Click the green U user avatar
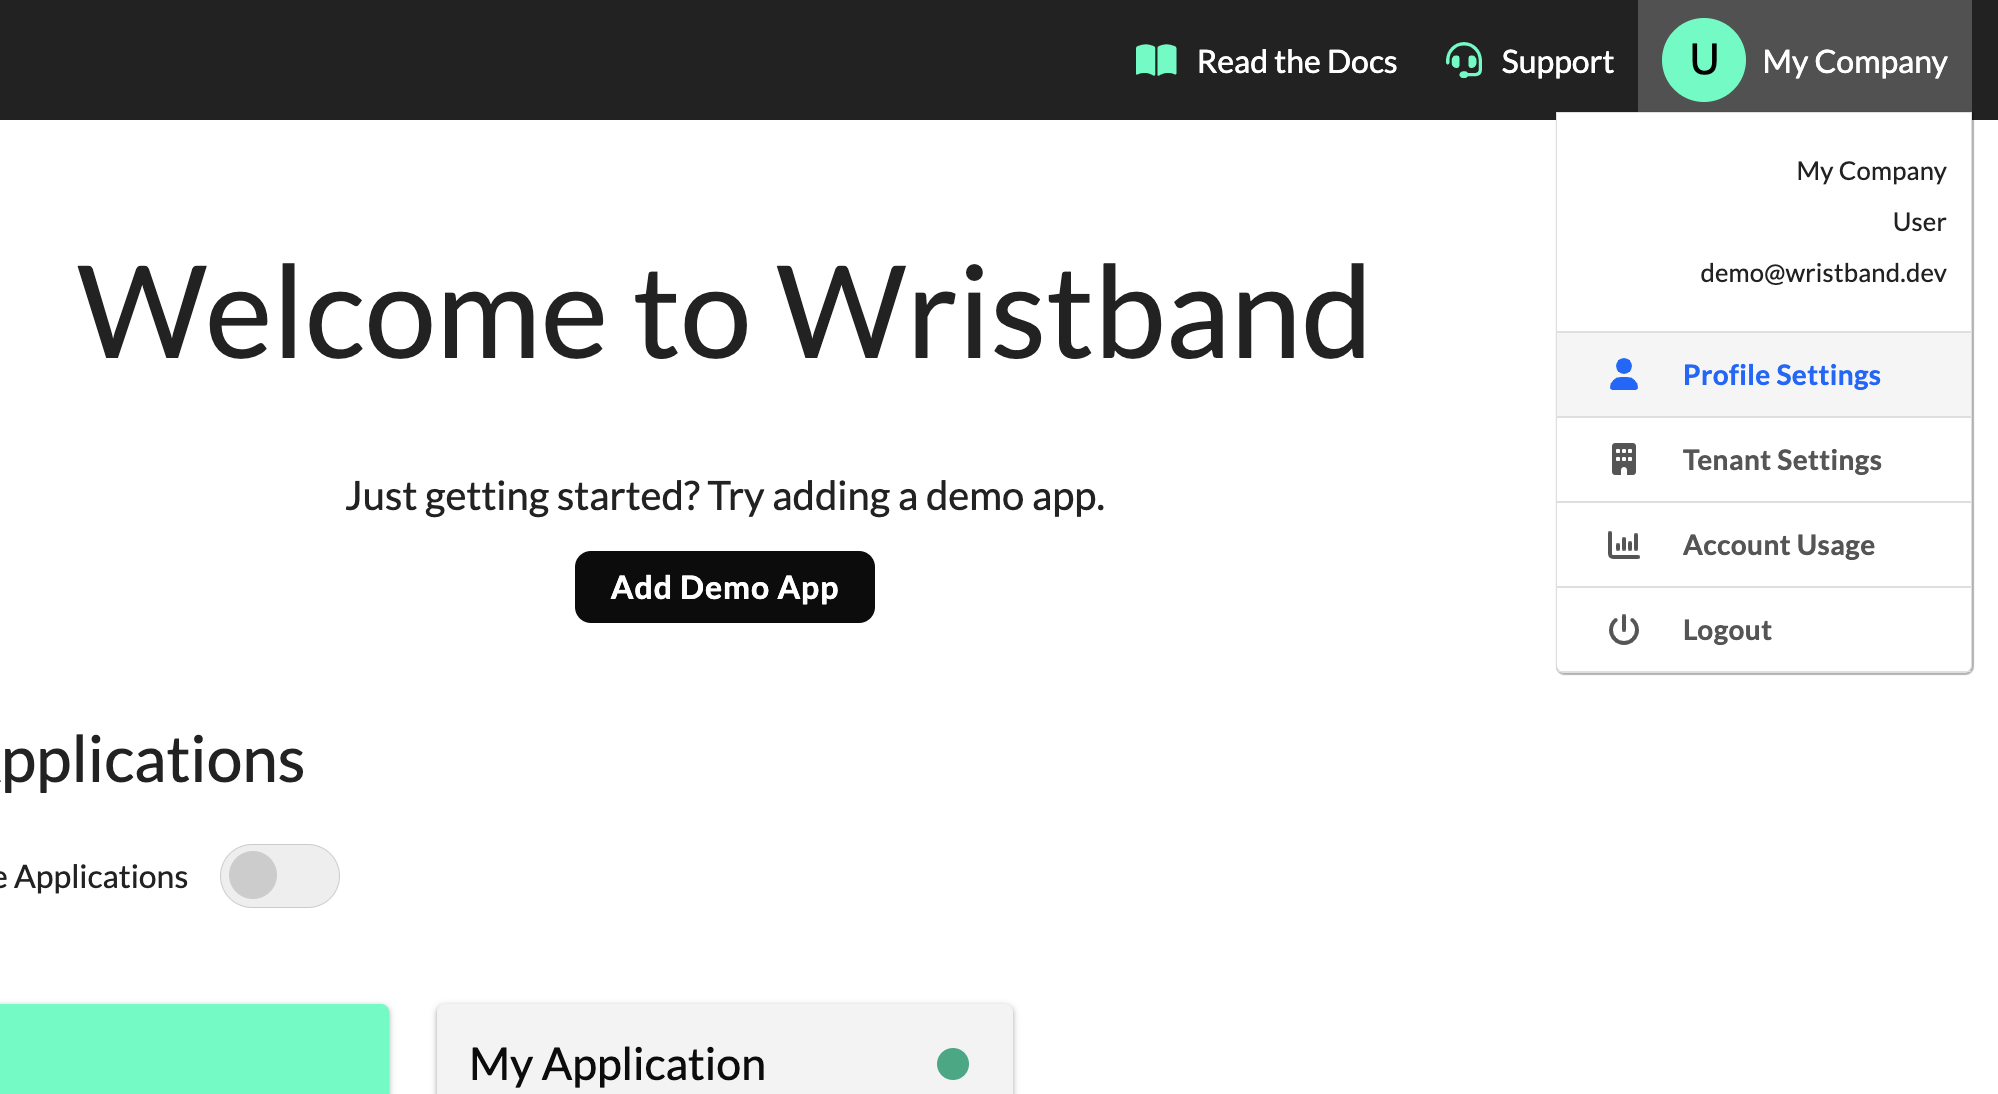Viewport: 1998px width, 1094px height. pos(1704,60)
